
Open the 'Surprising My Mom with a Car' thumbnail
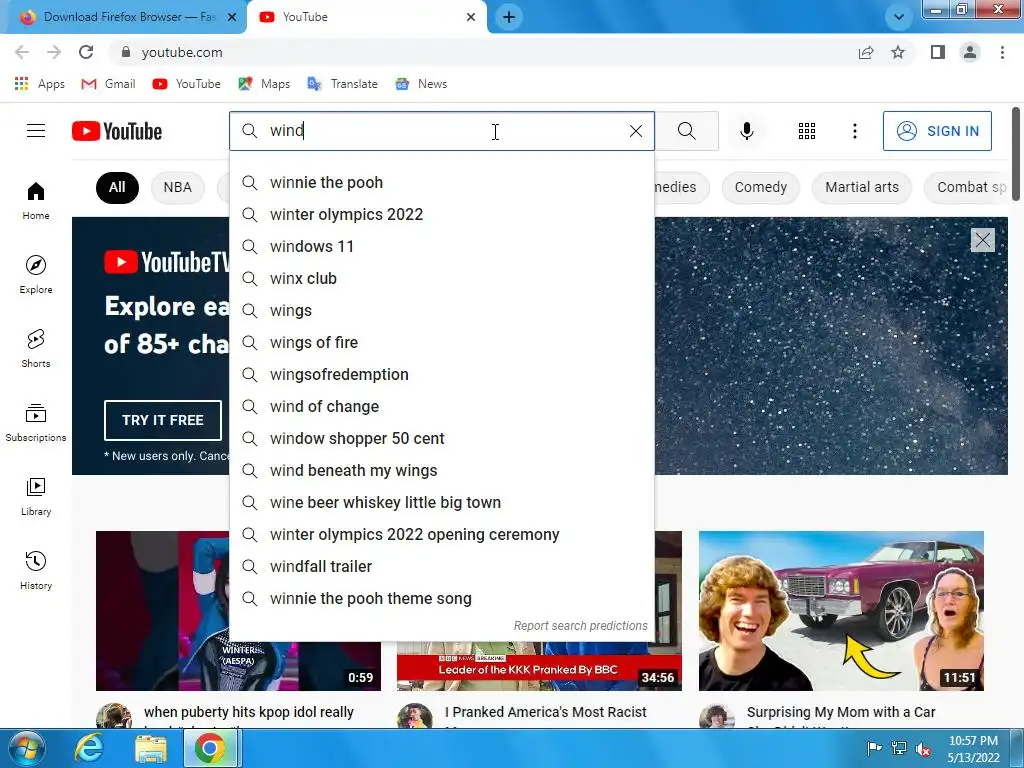841,611
